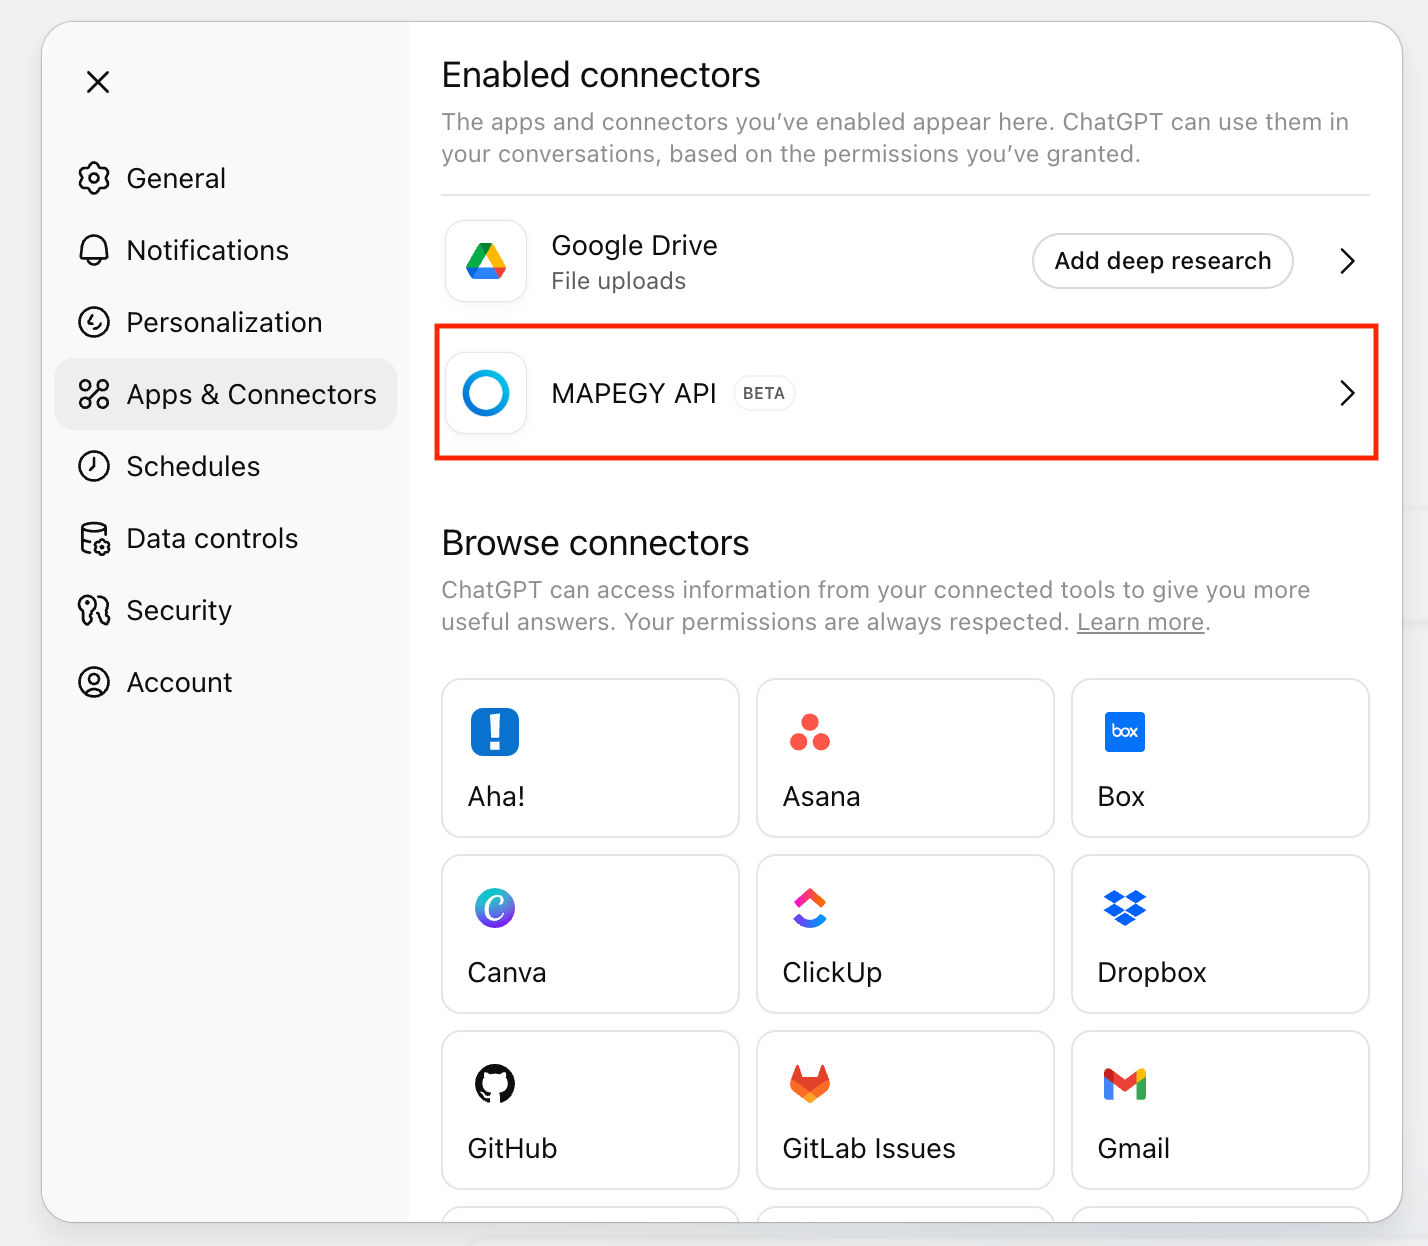The image size is (1428, 1246).
Task: Click the GitLab fox logo
Action: (x=810, y=1084)
